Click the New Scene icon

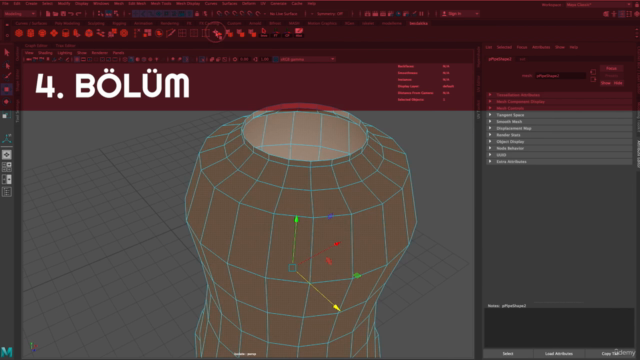(48, 14)
